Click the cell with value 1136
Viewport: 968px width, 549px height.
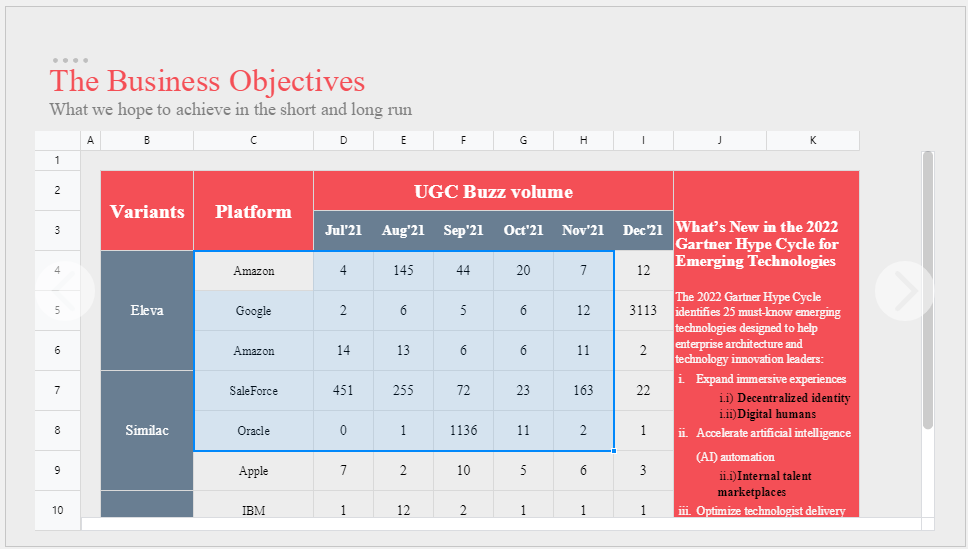pos(463,430)
